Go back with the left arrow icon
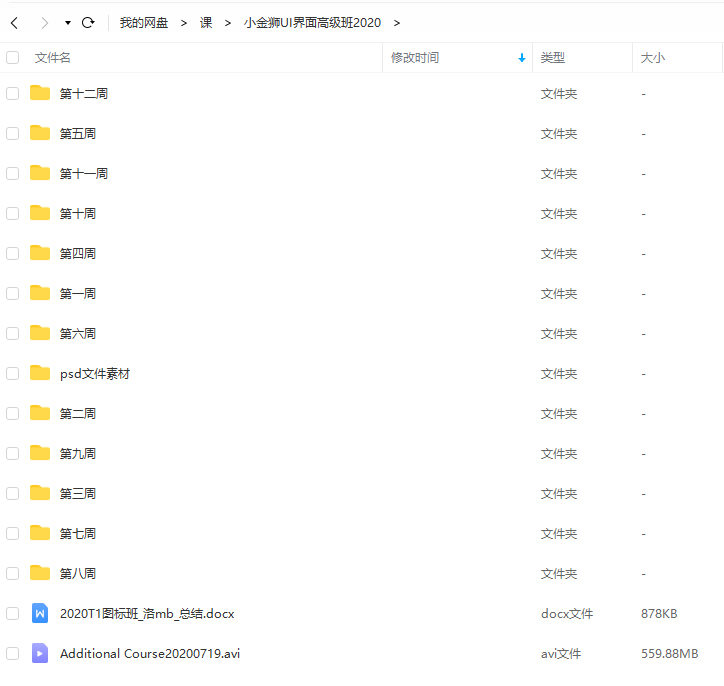Viewport: 724px width, 686px height. point(15,23)
